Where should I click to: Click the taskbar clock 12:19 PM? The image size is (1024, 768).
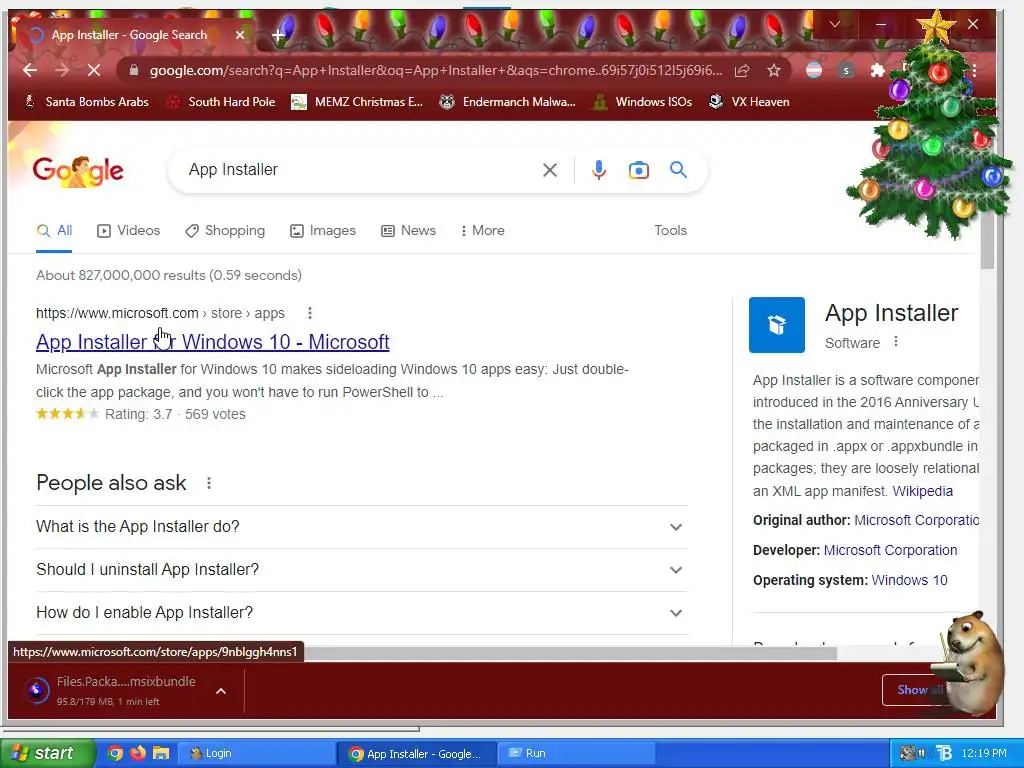click(x=984, y=754)
